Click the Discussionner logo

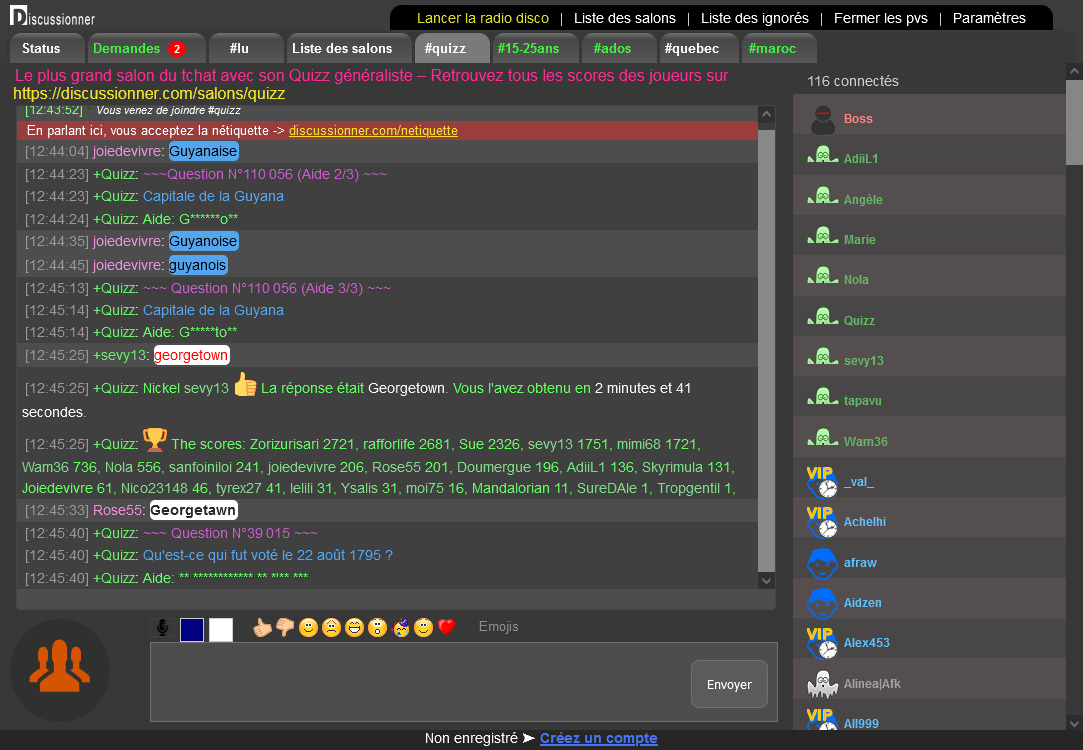pos(53,16)
